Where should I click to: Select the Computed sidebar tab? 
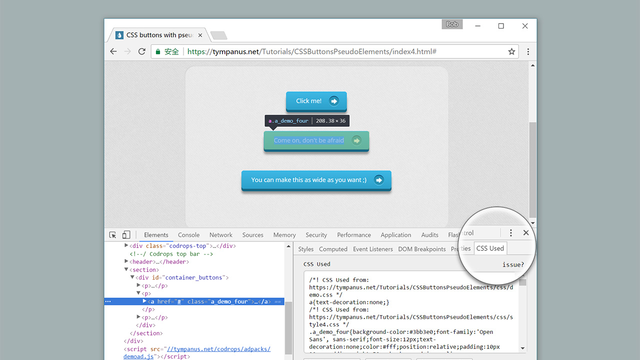pos(333,249)
